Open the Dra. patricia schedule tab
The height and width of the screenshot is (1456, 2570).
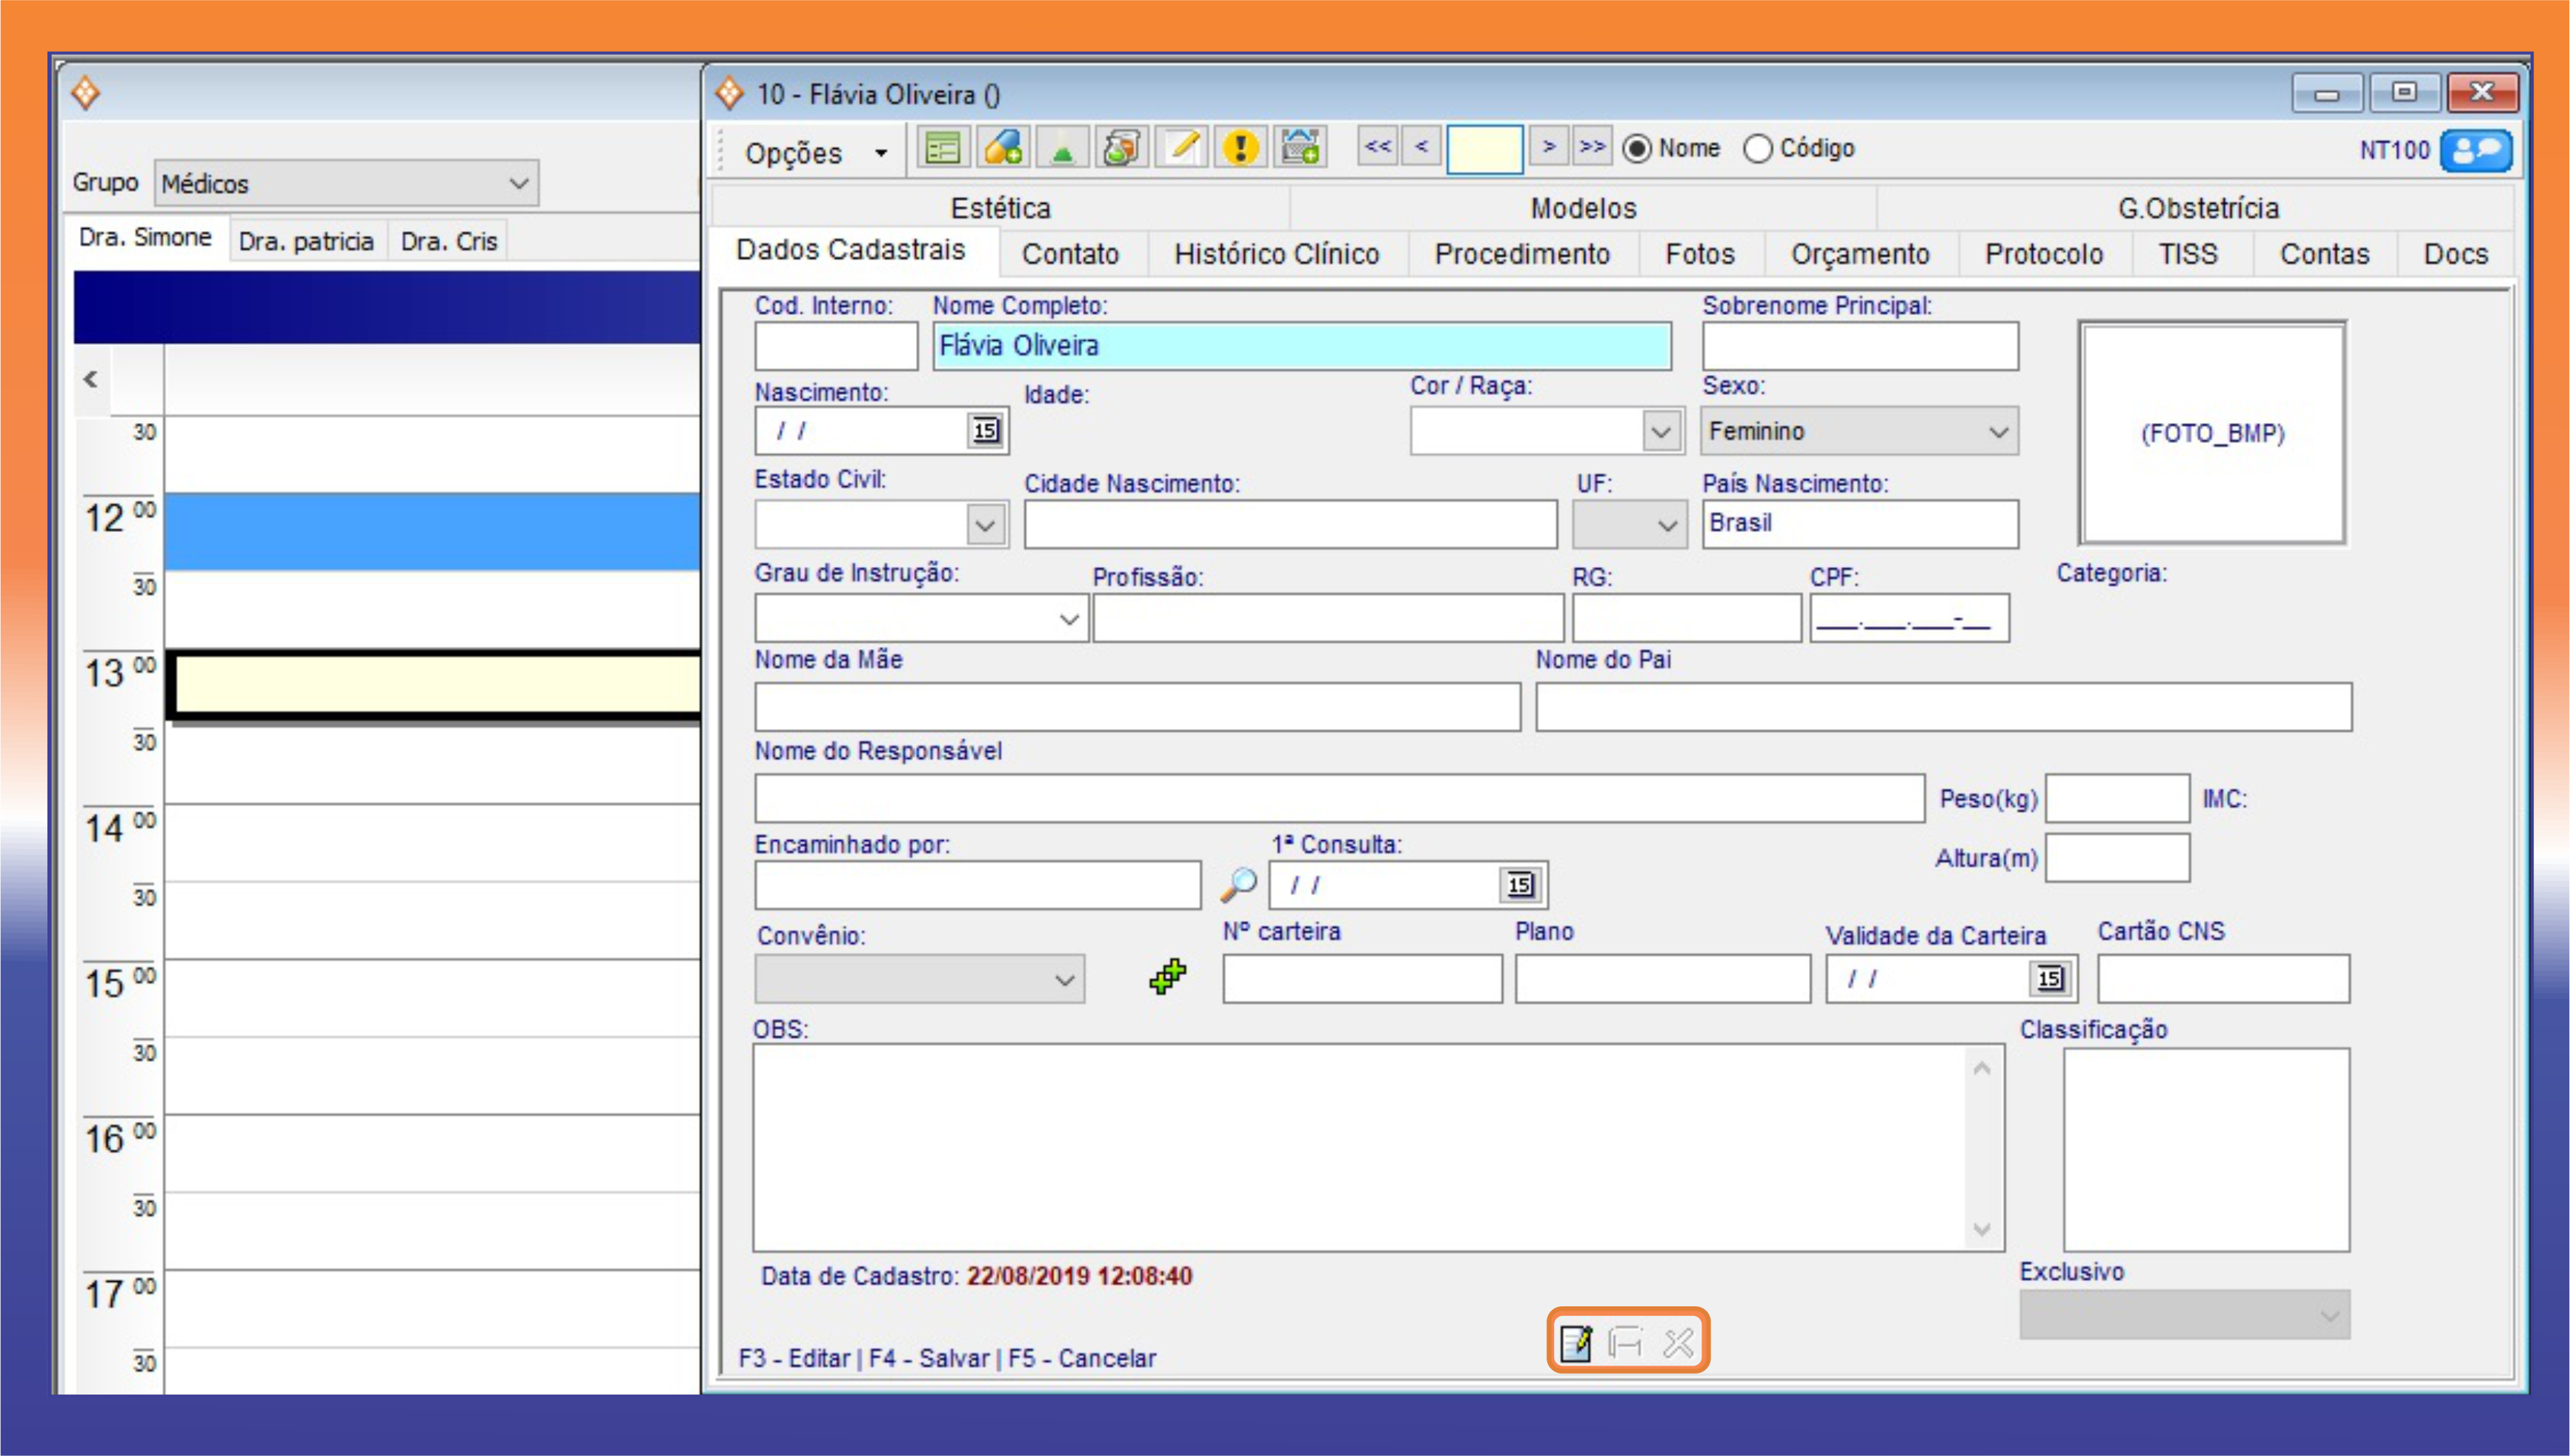(x=306, y=242)
